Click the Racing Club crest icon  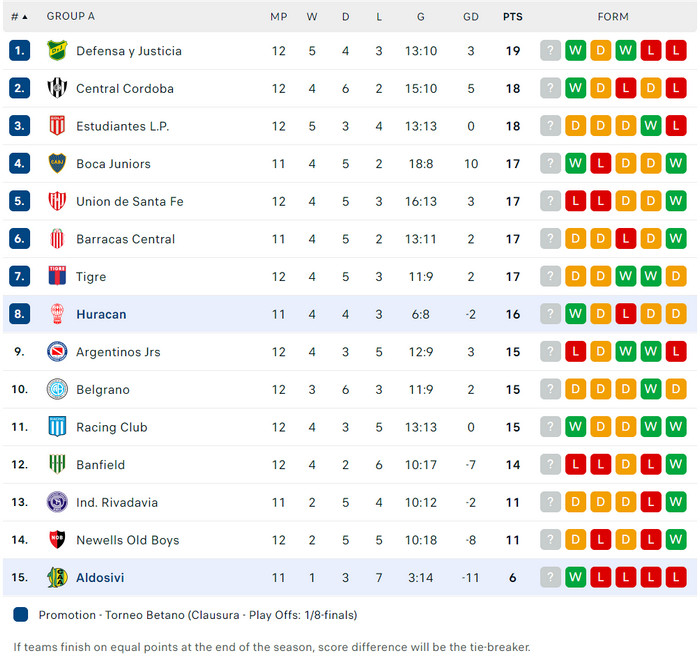57,427
